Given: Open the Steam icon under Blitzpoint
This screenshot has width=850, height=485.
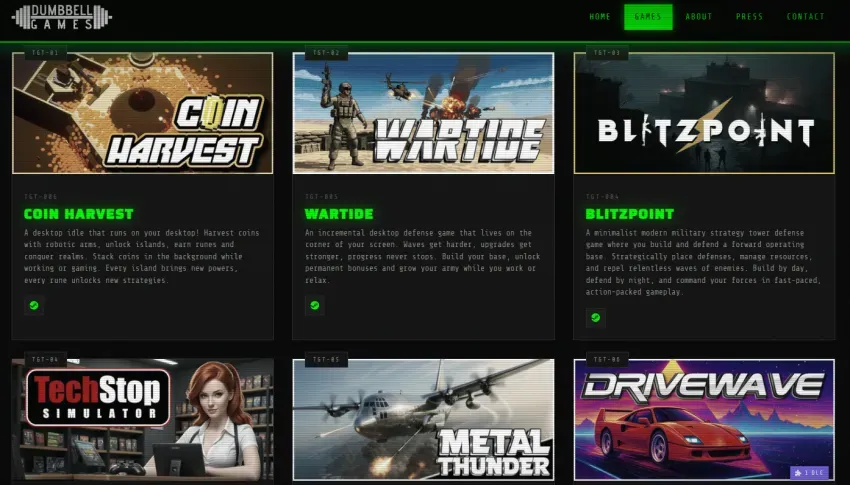Looking at the screenshot, I should click(x=596, y=318).
